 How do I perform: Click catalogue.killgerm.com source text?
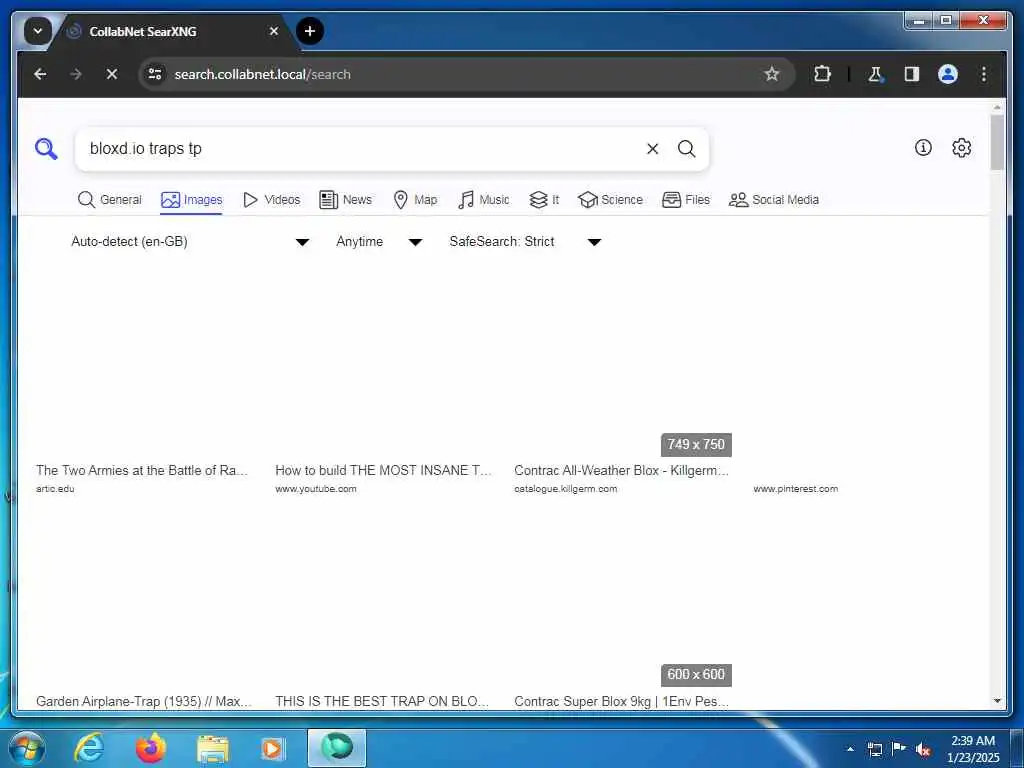(x=565, y=488)
